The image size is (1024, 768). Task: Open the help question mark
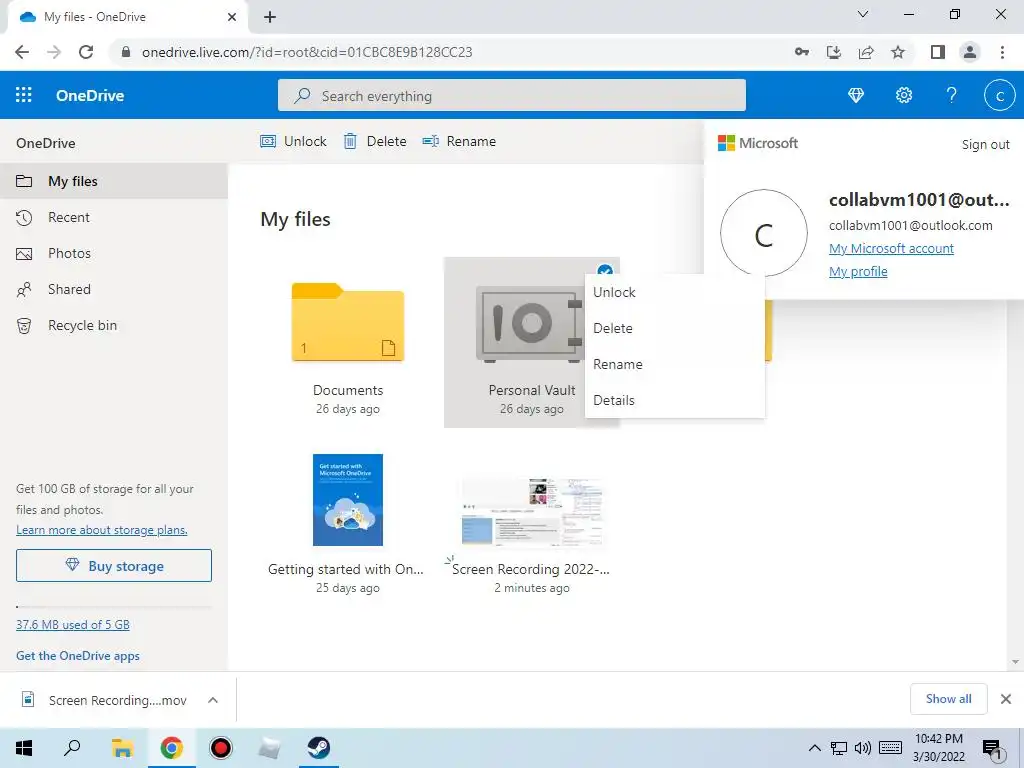(952, 95)
